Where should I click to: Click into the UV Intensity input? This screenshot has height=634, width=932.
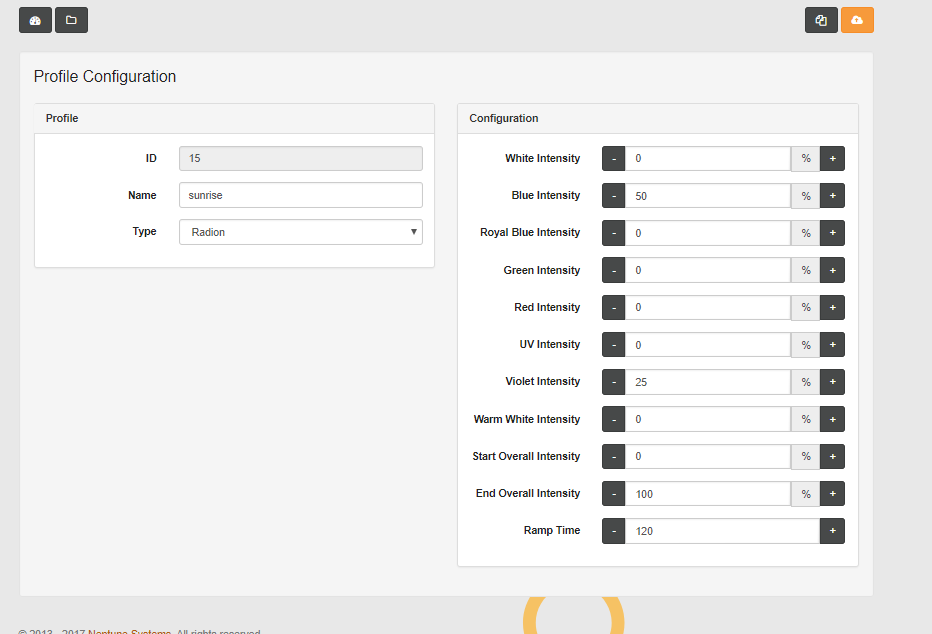click(x=708, y=345)
